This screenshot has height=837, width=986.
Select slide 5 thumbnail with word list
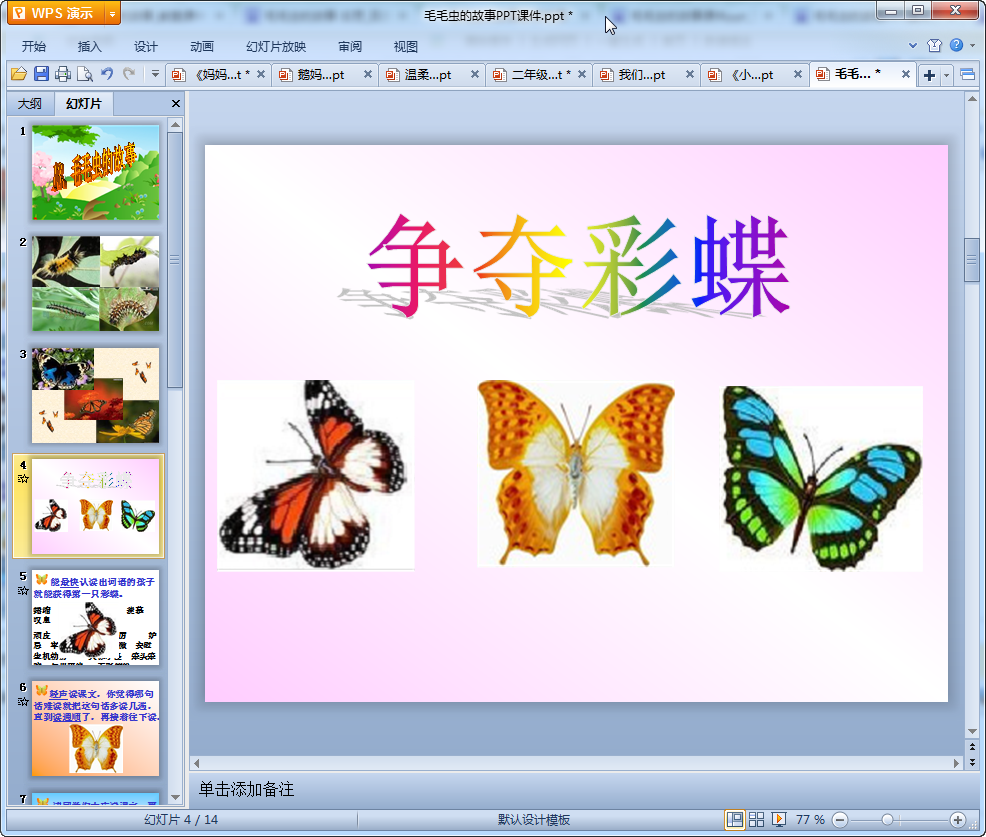[96, 618]
